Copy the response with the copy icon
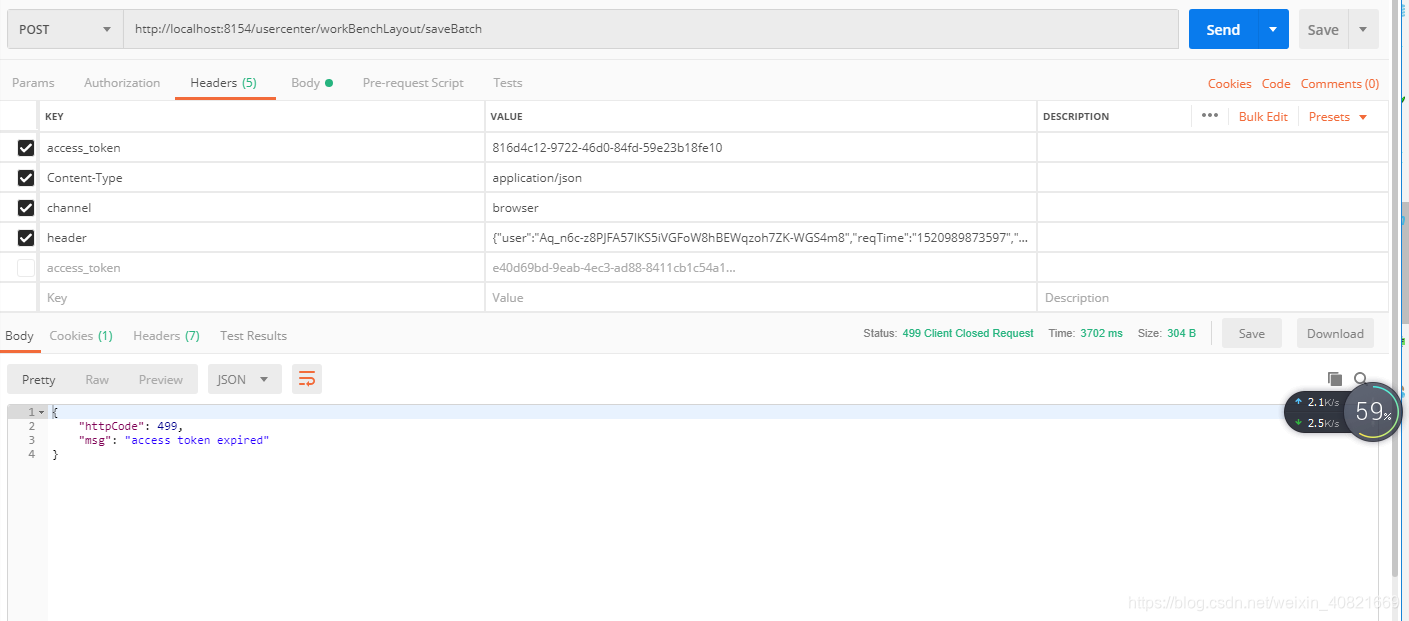The width and height of the screenshot is (1409, 621). point(1334,379)
